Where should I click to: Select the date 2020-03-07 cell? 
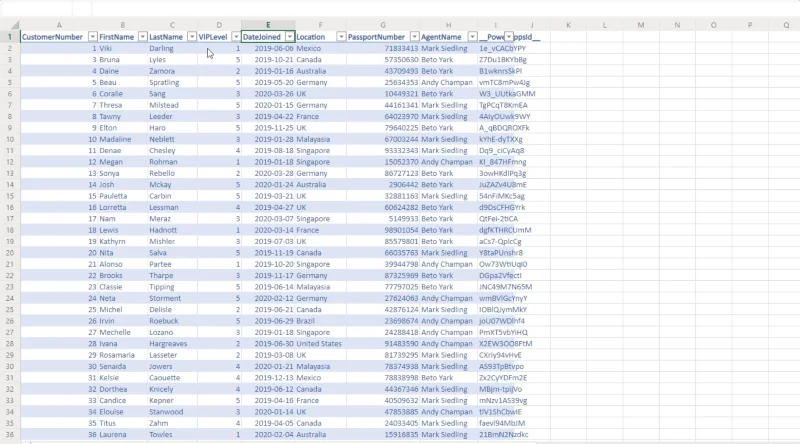268,218
